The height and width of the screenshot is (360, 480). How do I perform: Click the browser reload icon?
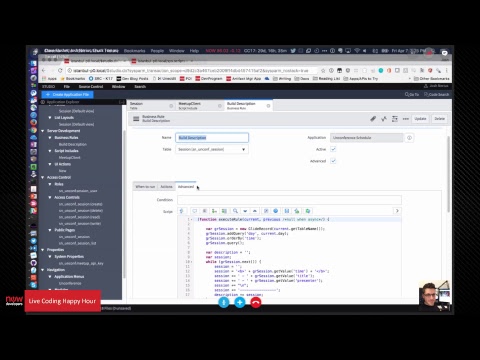click(60, 70)
